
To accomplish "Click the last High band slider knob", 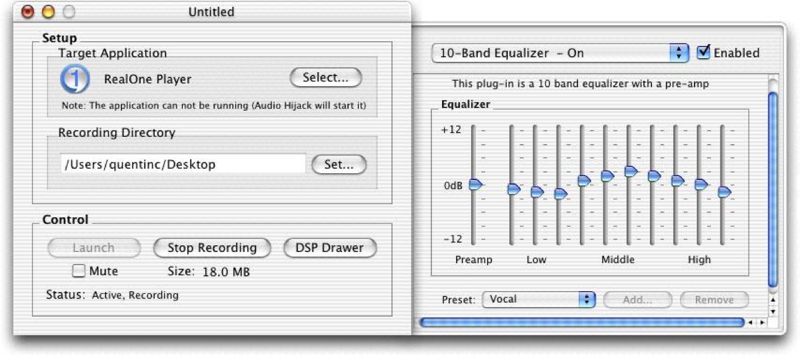I will [x=724, y=192].
